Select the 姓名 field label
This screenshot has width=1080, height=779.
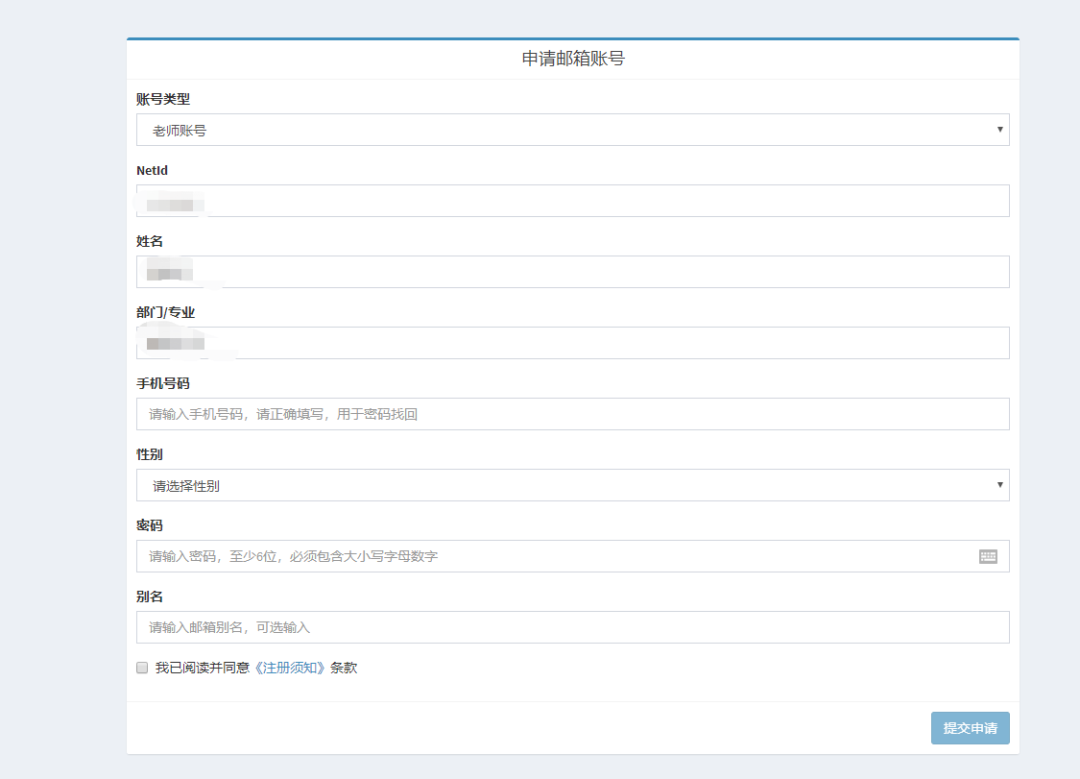pyautogui.click(x=149, y=241)
